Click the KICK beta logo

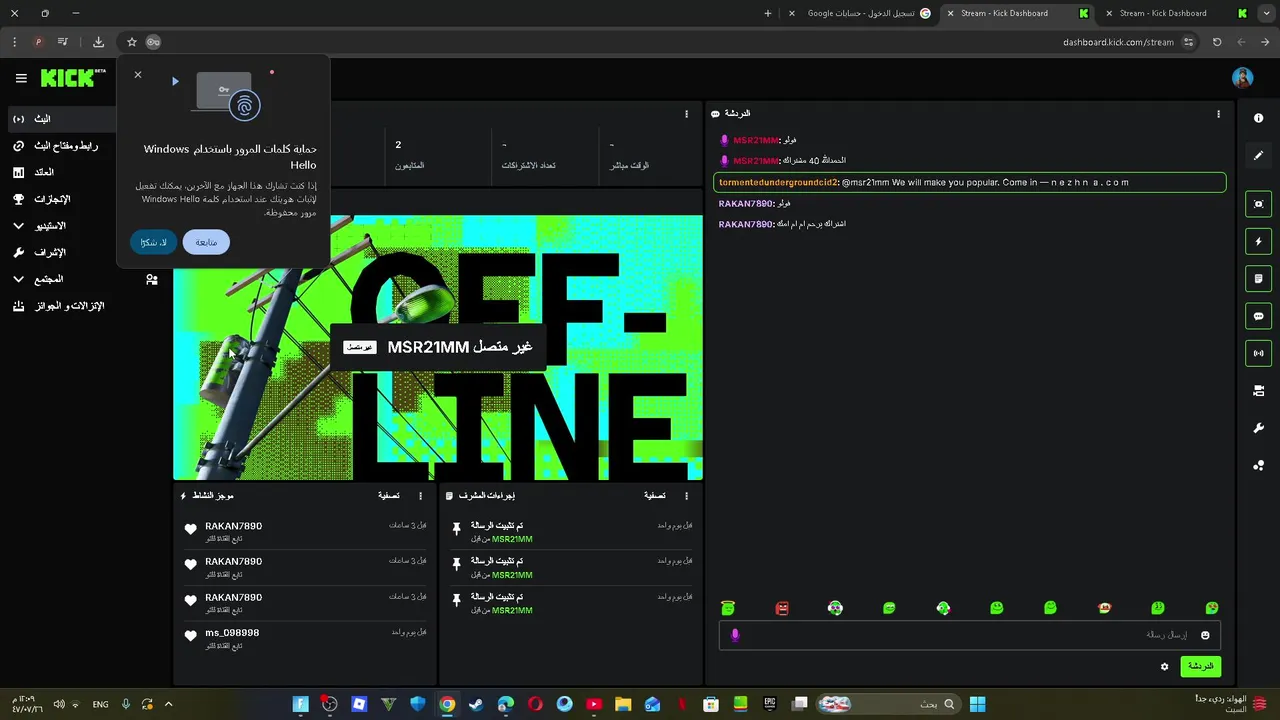point(73,78)
